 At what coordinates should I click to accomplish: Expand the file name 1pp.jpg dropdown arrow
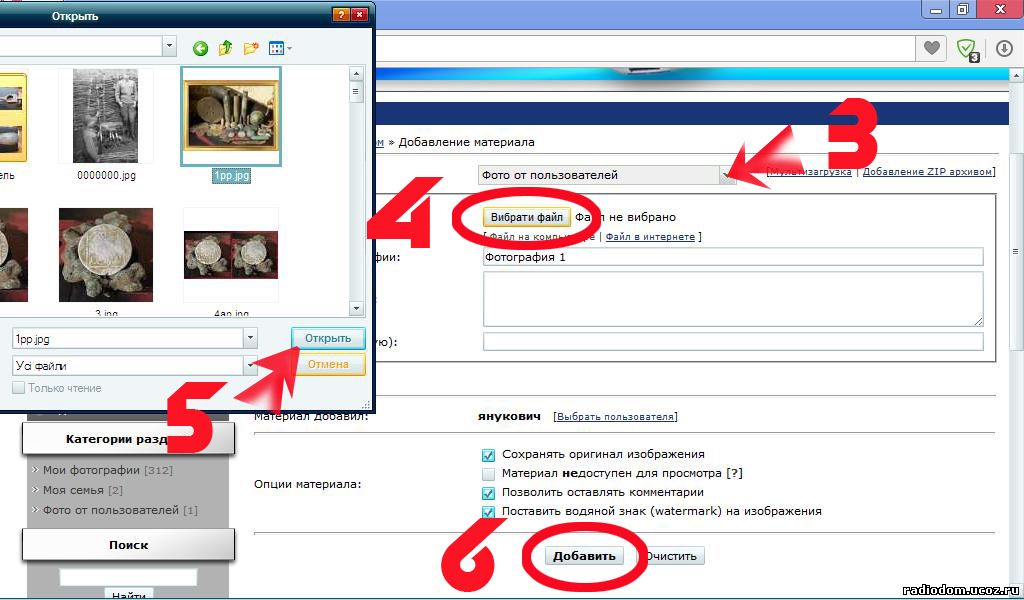tap(250, 338)
